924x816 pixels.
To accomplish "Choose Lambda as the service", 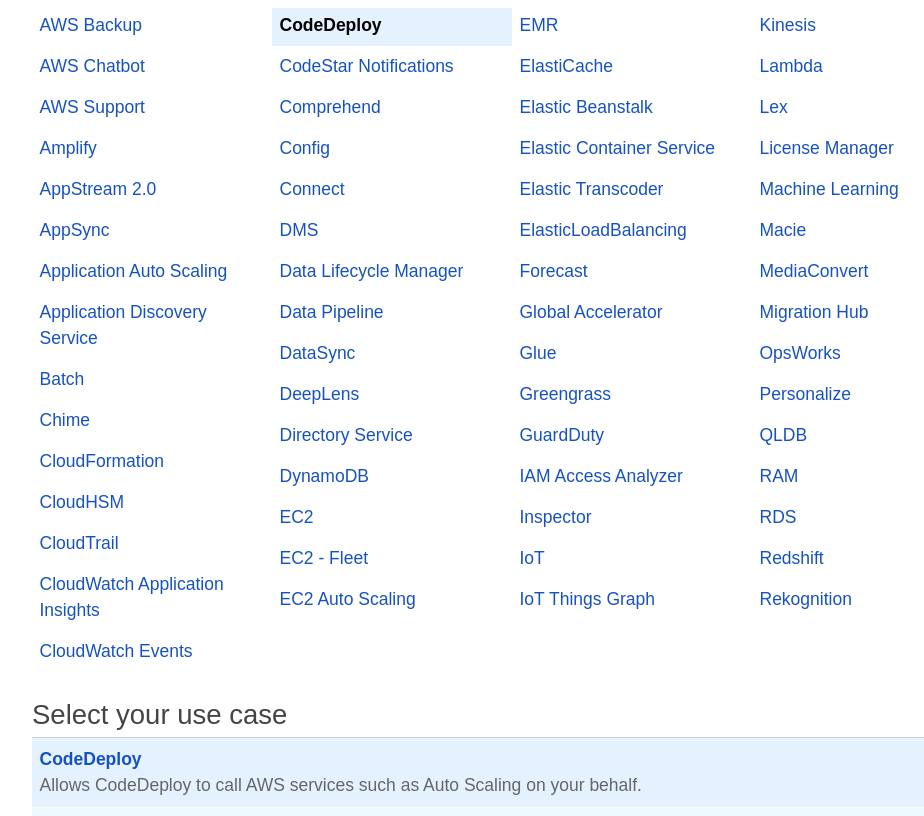I will tap(791, 66).
